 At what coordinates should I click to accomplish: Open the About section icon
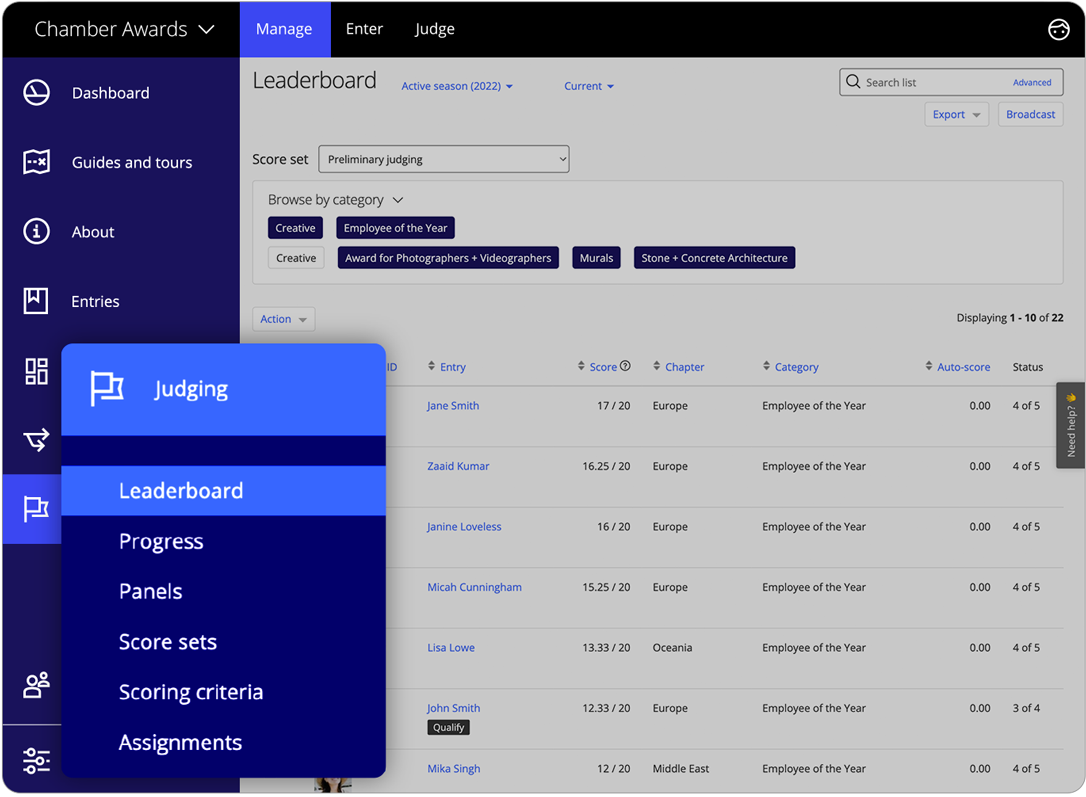(36, 231)
